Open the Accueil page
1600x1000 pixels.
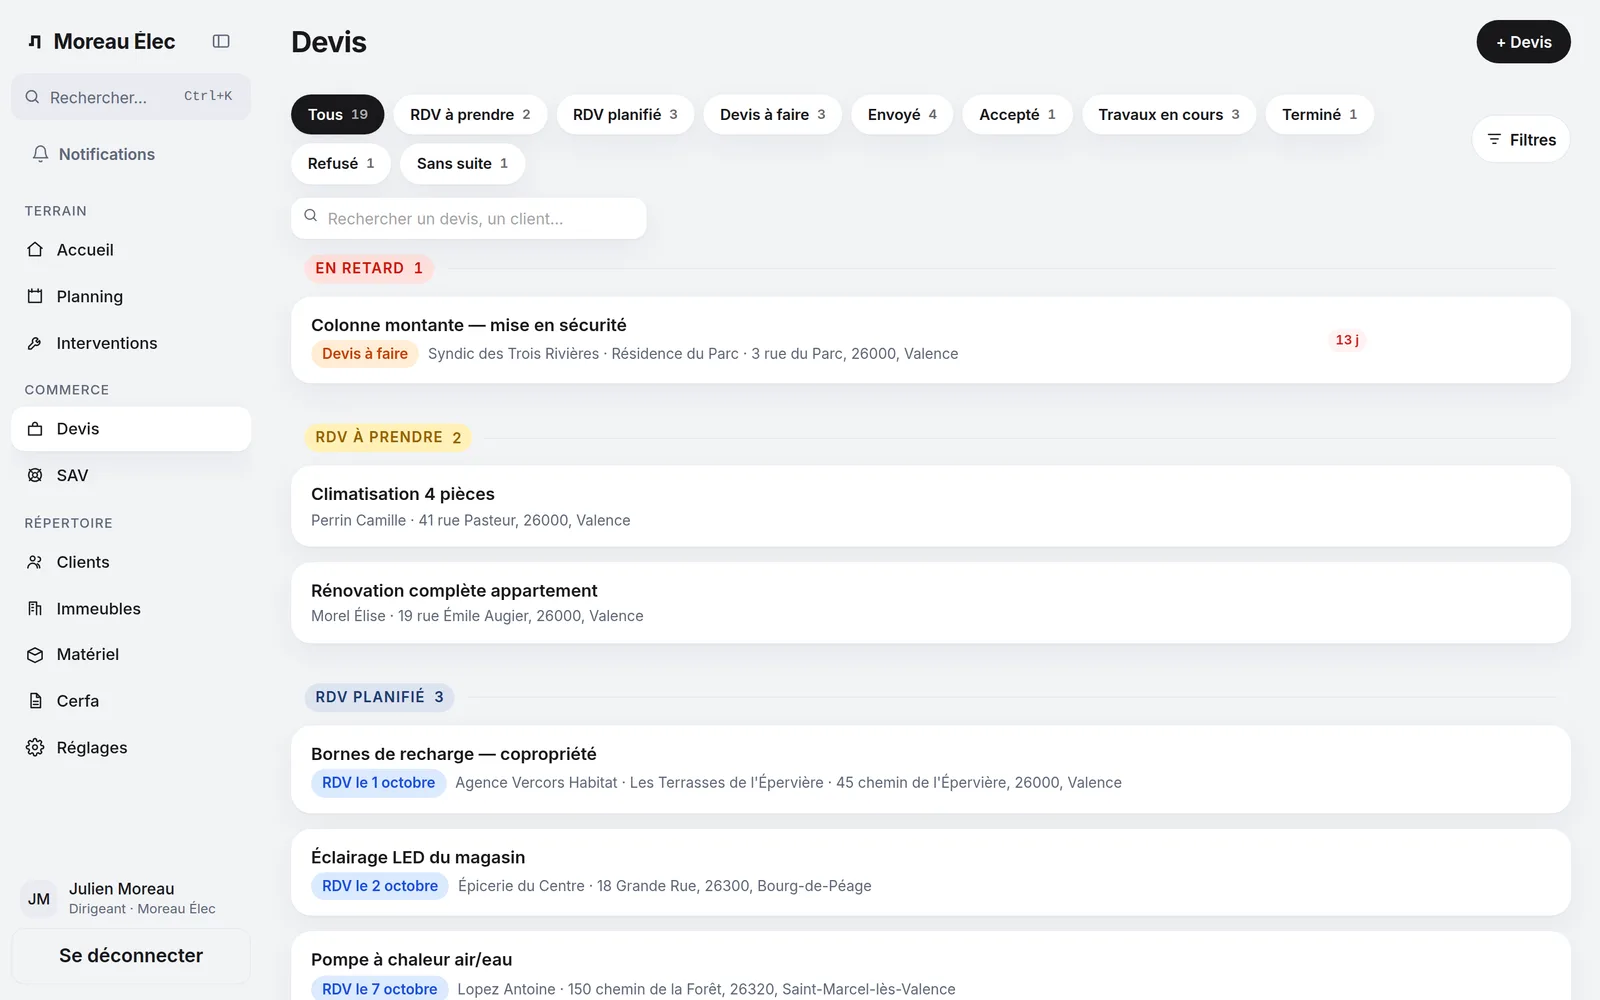click(x=131, y=250)
